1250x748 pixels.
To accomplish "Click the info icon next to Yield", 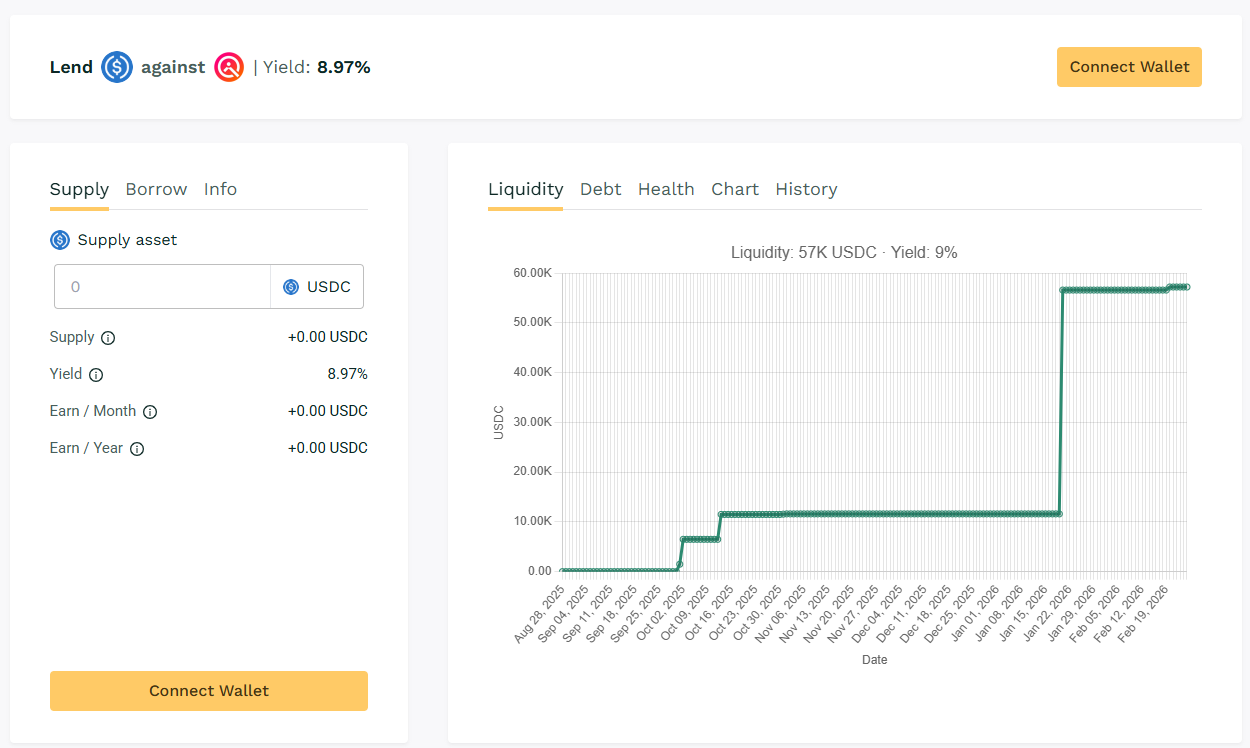I will click(x=96, y=375).
